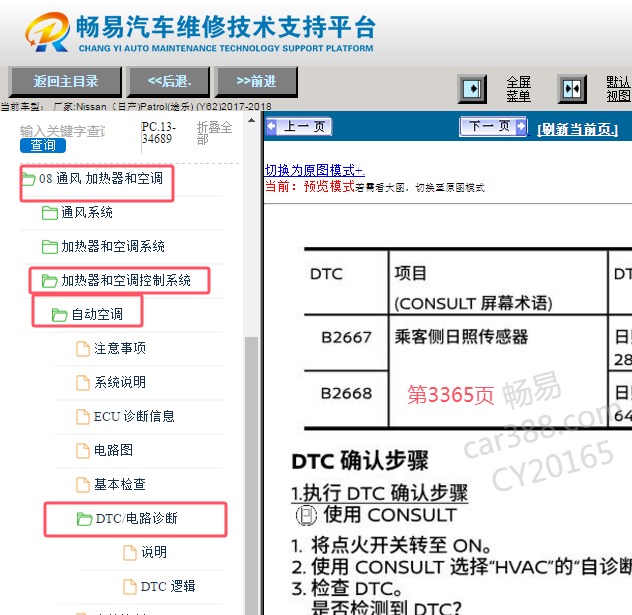Click the tree panel vertical scrollbar thumb
The height and width of the screenshot is (615, 632).
point(252,476)
